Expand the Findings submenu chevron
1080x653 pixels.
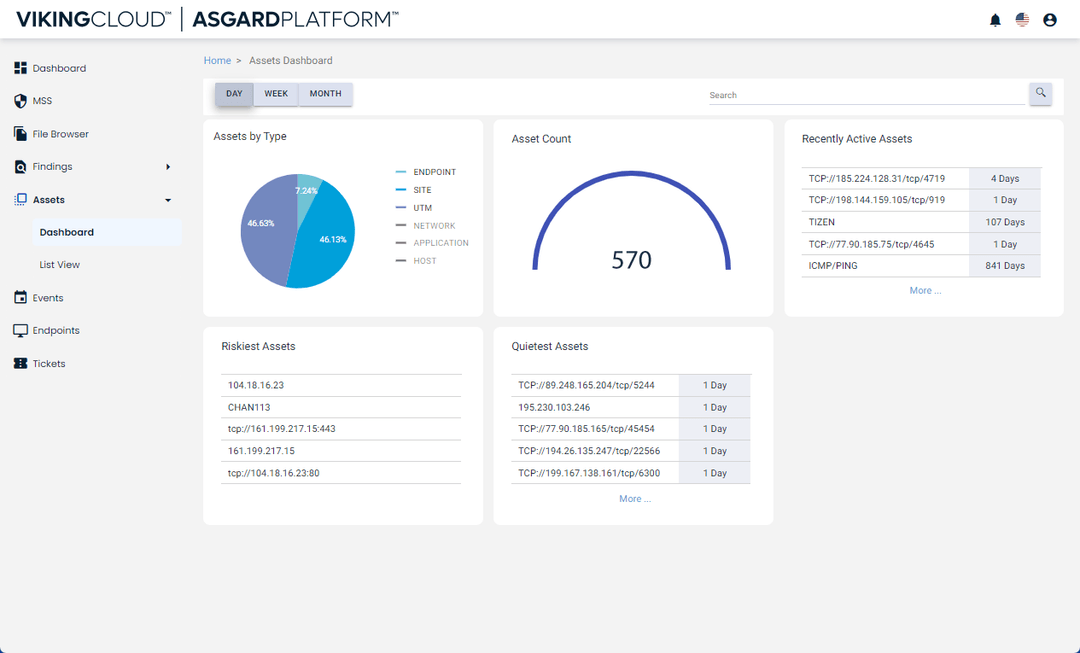[167, 166]
